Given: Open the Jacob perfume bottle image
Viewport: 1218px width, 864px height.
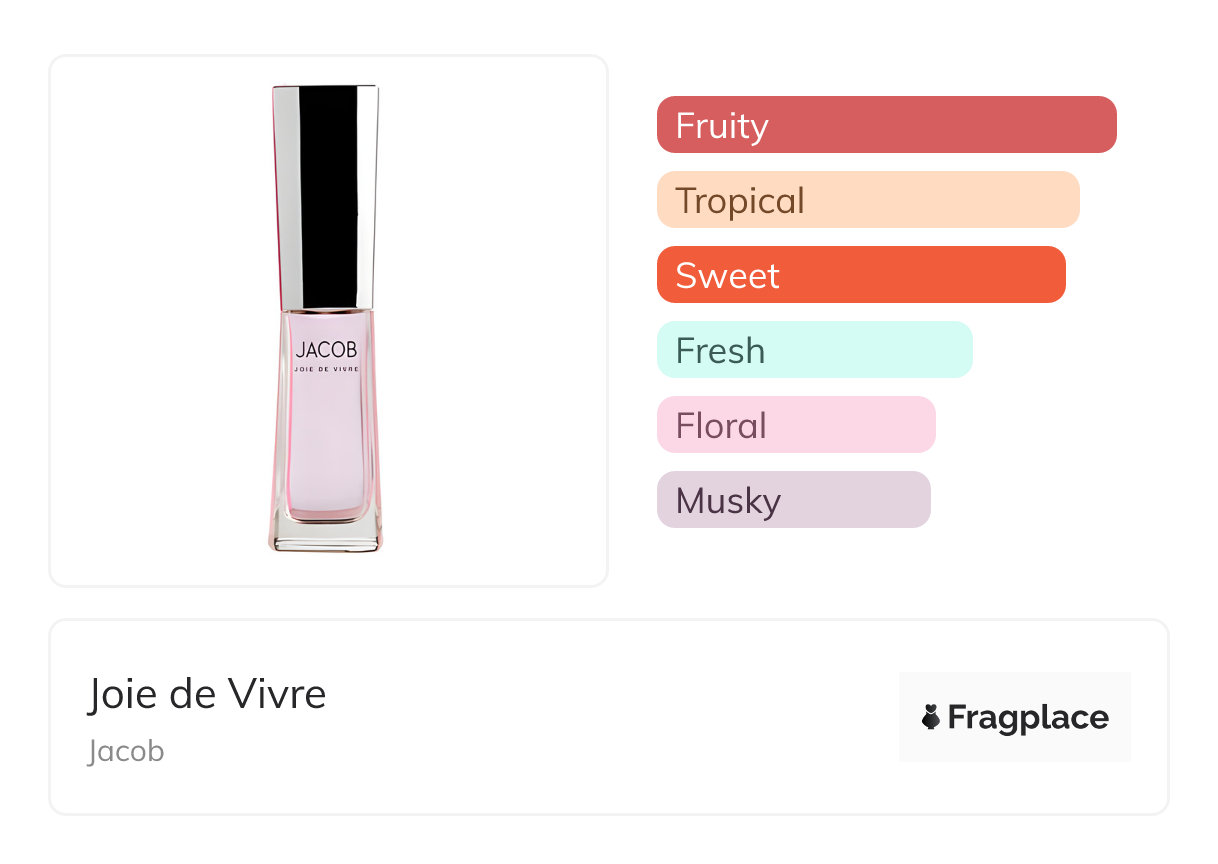Looking at the screenshot, I should point(326,319).
